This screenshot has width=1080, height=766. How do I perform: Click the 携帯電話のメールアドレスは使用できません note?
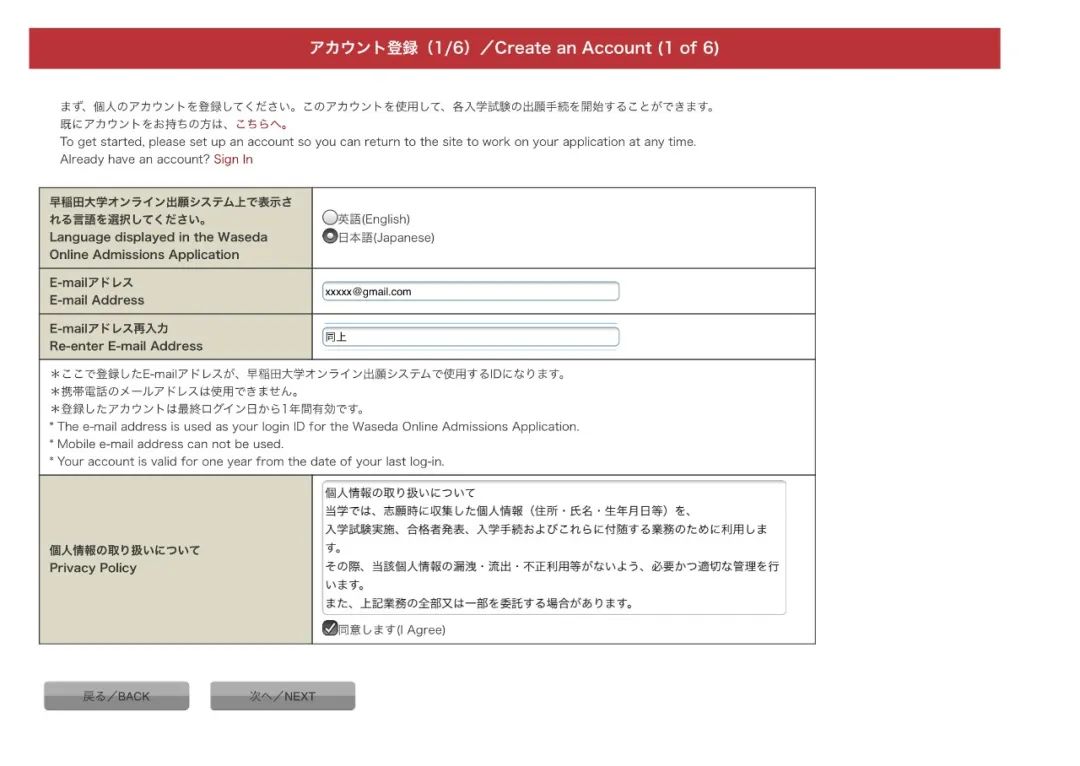click(176, 391)
